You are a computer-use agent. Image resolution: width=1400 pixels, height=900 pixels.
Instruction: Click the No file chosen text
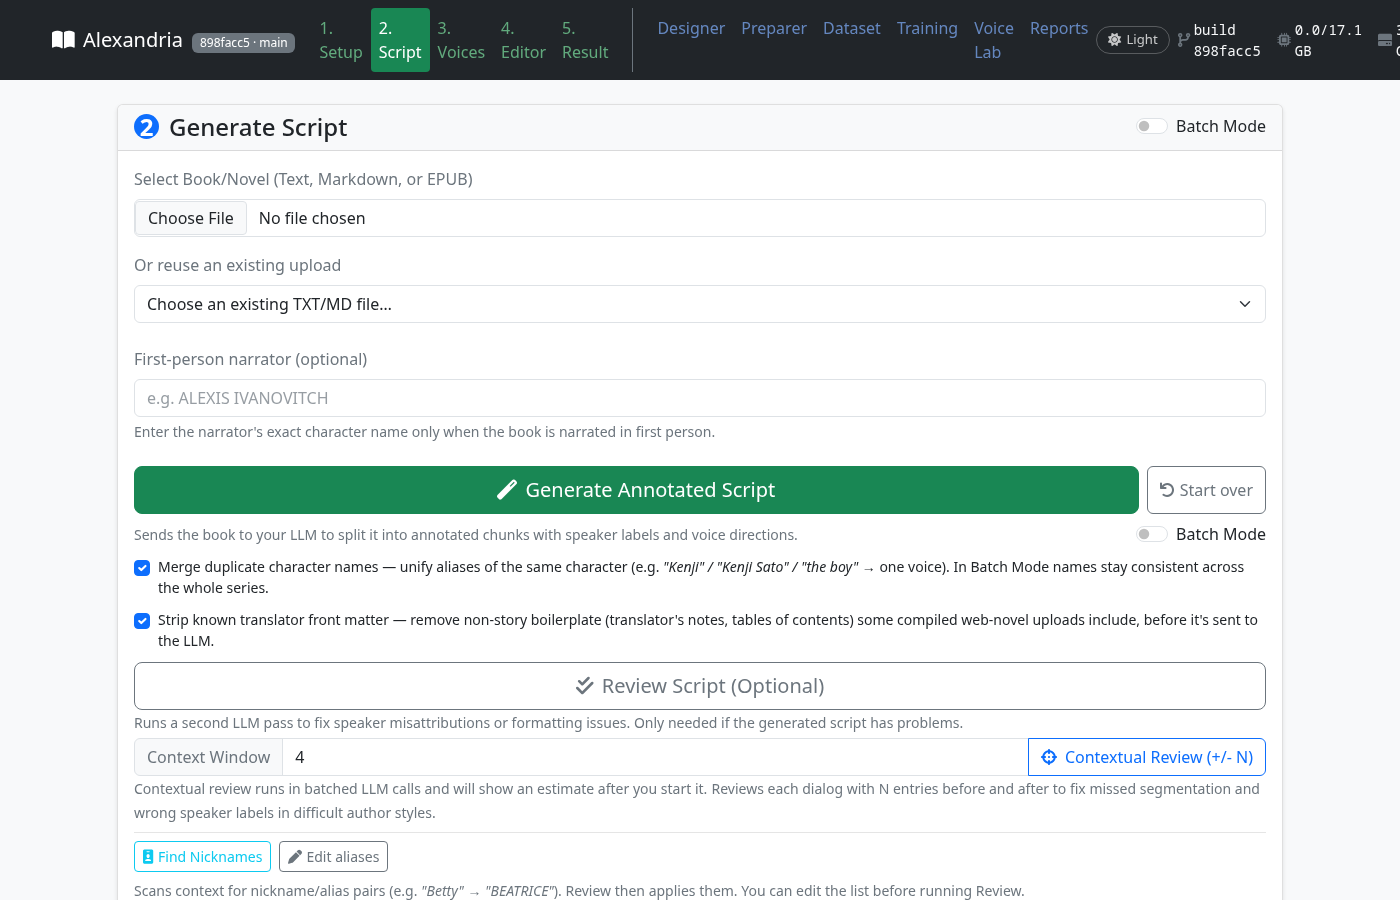[x=312, y=218]
